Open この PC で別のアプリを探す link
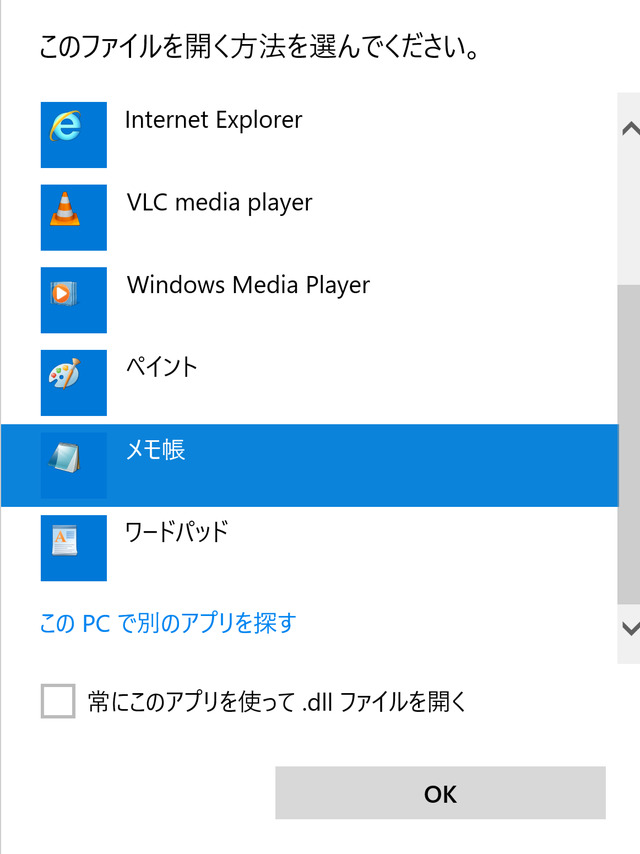Screen dimensions: 640x854 pyautogui.click(x=168, y=623)
